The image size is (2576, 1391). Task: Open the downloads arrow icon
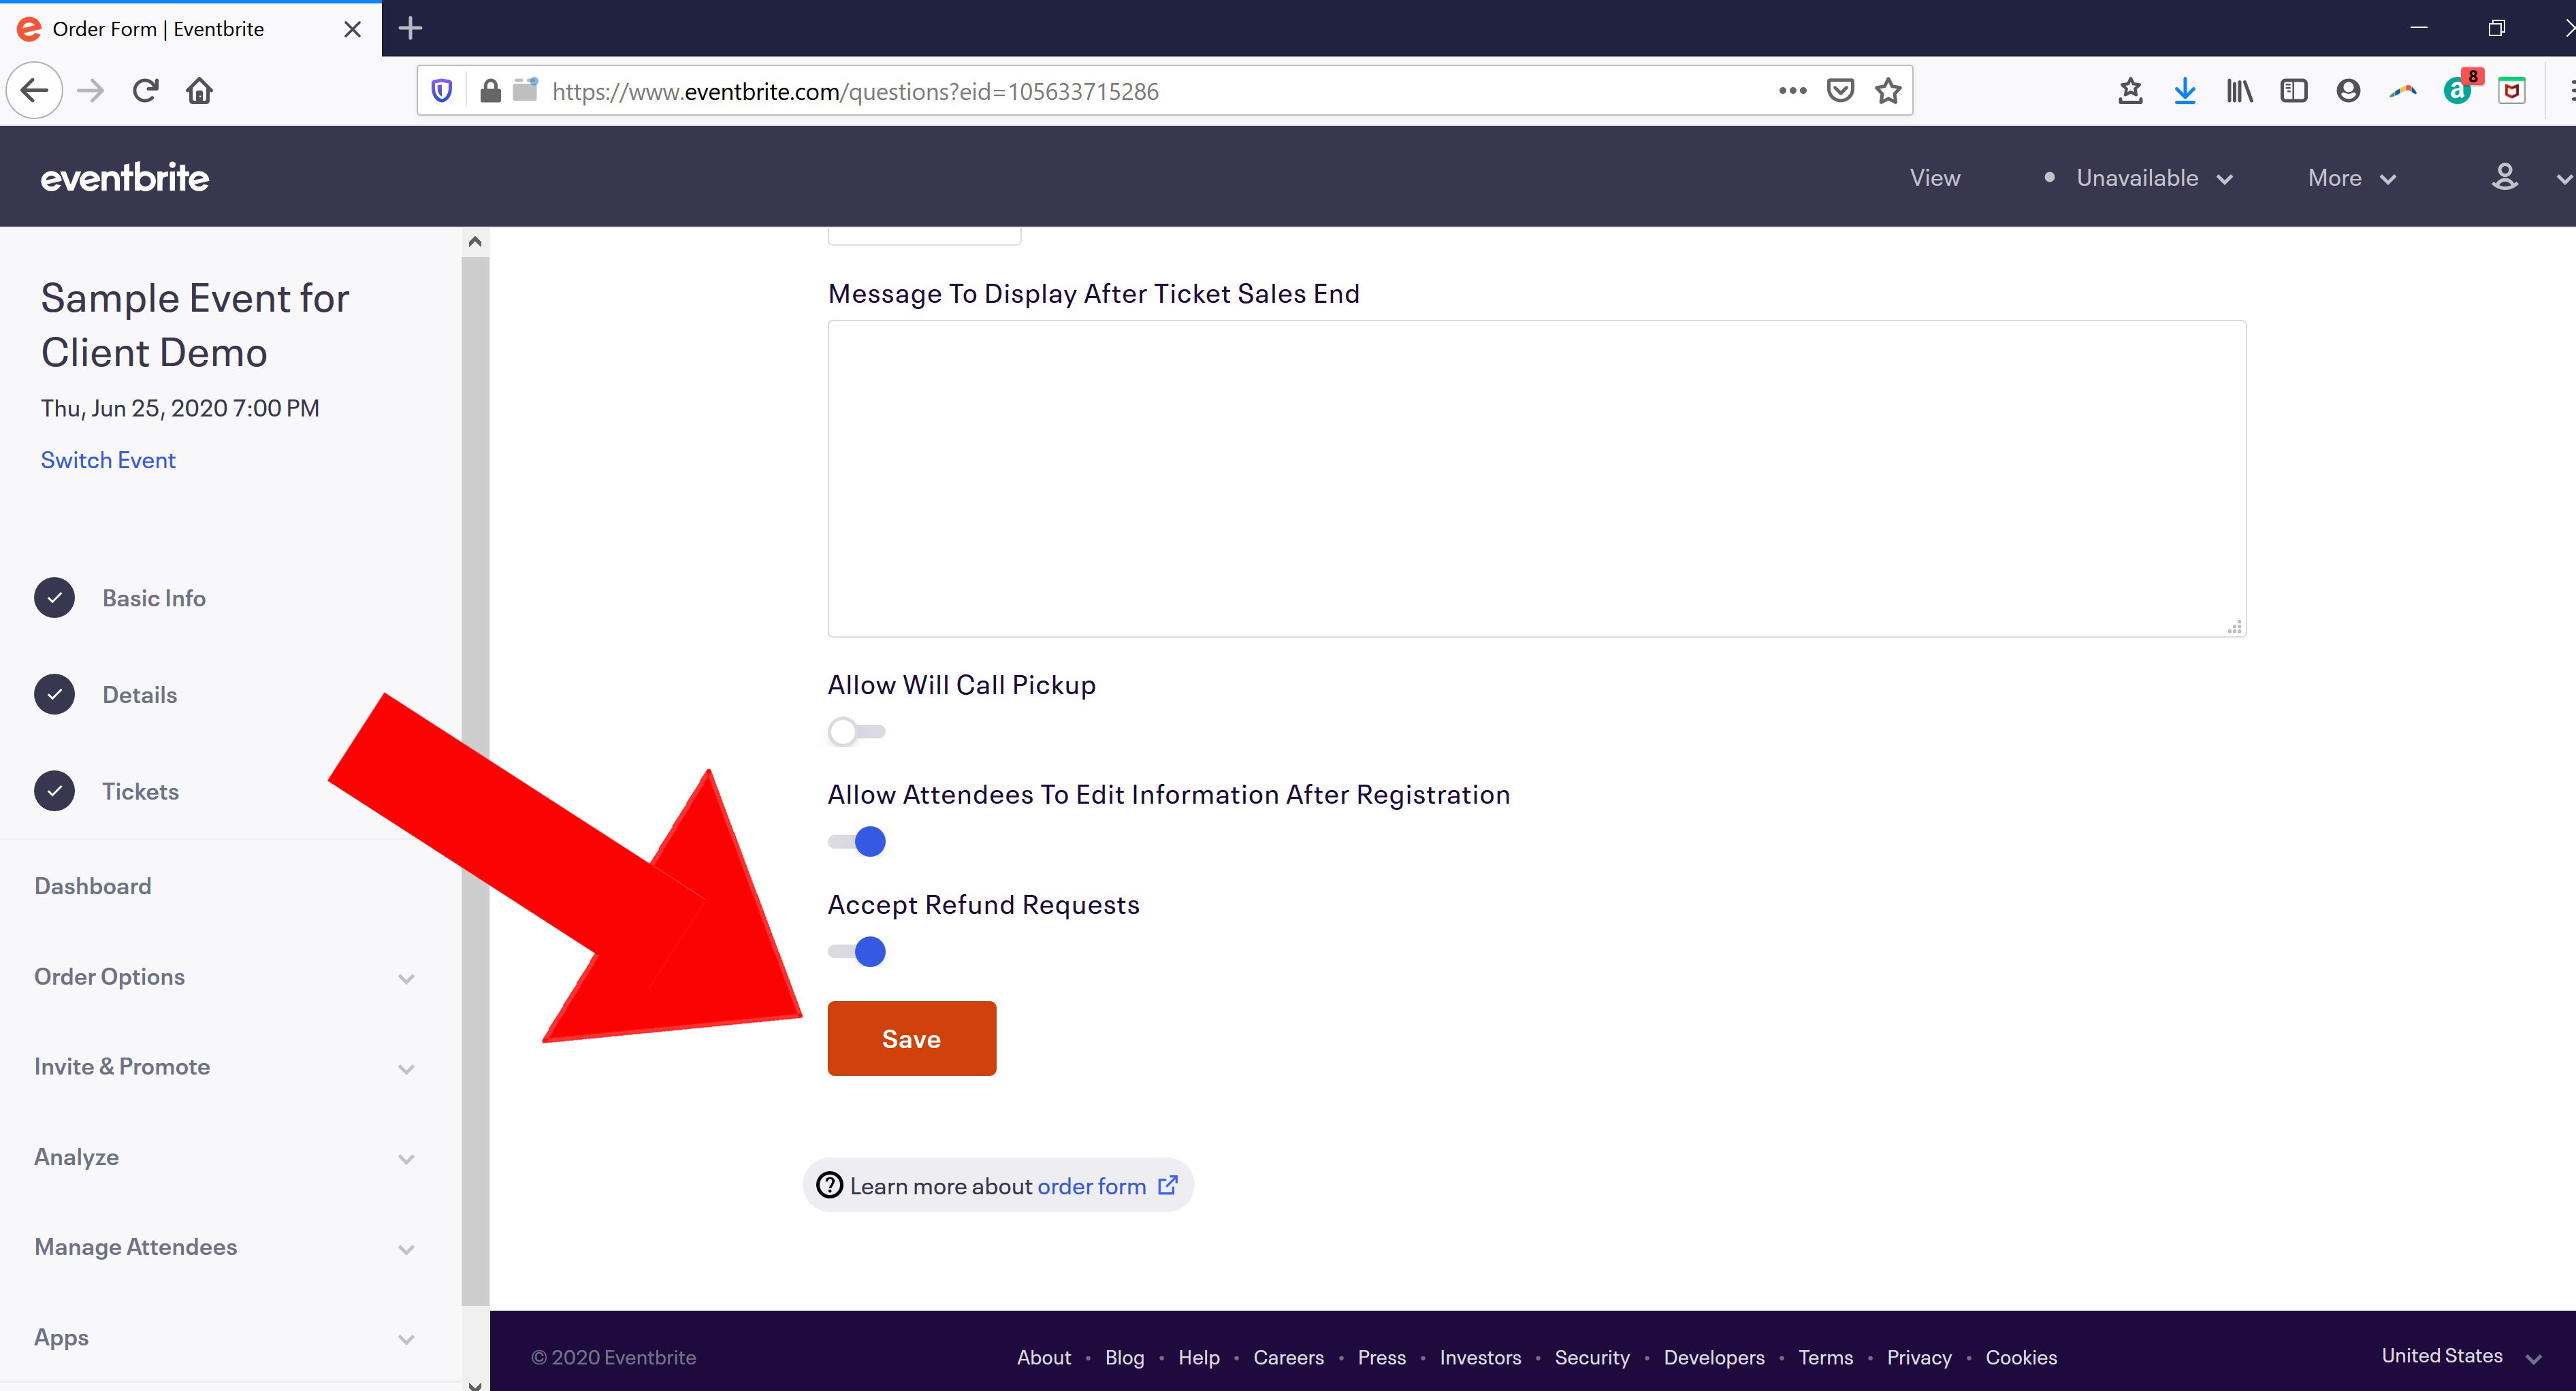tap(2185, 91)
